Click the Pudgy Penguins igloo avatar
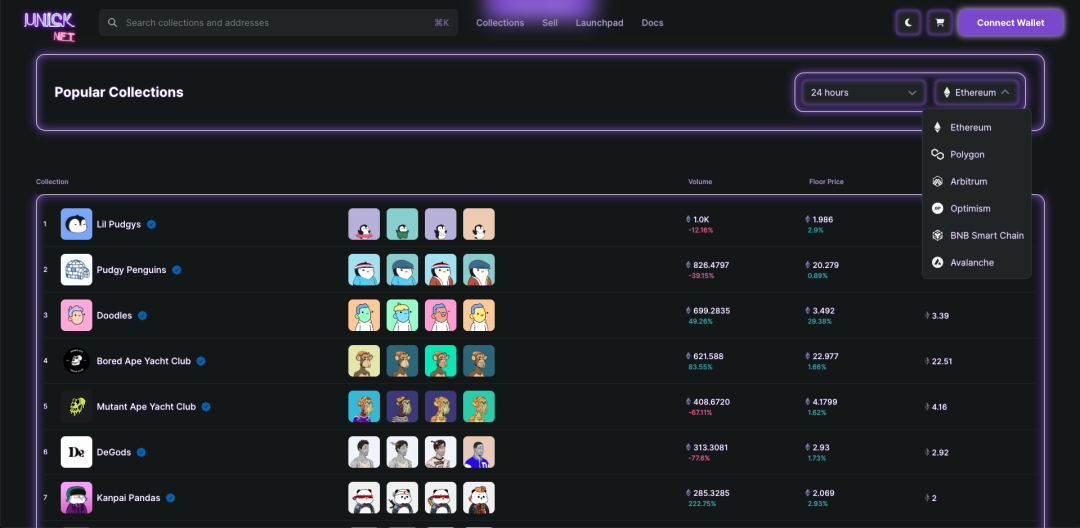This screenshot has height=528, width=1080. pos(76,270)
